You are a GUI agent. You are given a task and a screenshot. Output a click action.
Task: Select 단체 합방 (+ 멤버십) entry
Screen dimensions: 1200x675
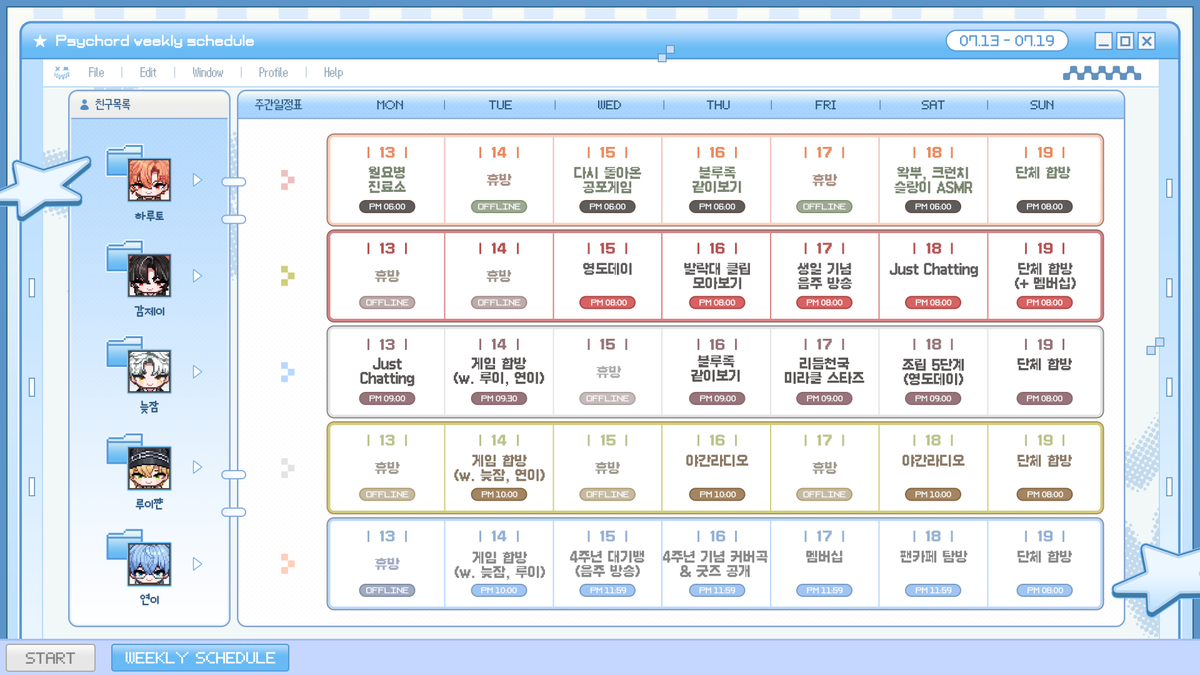(1044, 276)
